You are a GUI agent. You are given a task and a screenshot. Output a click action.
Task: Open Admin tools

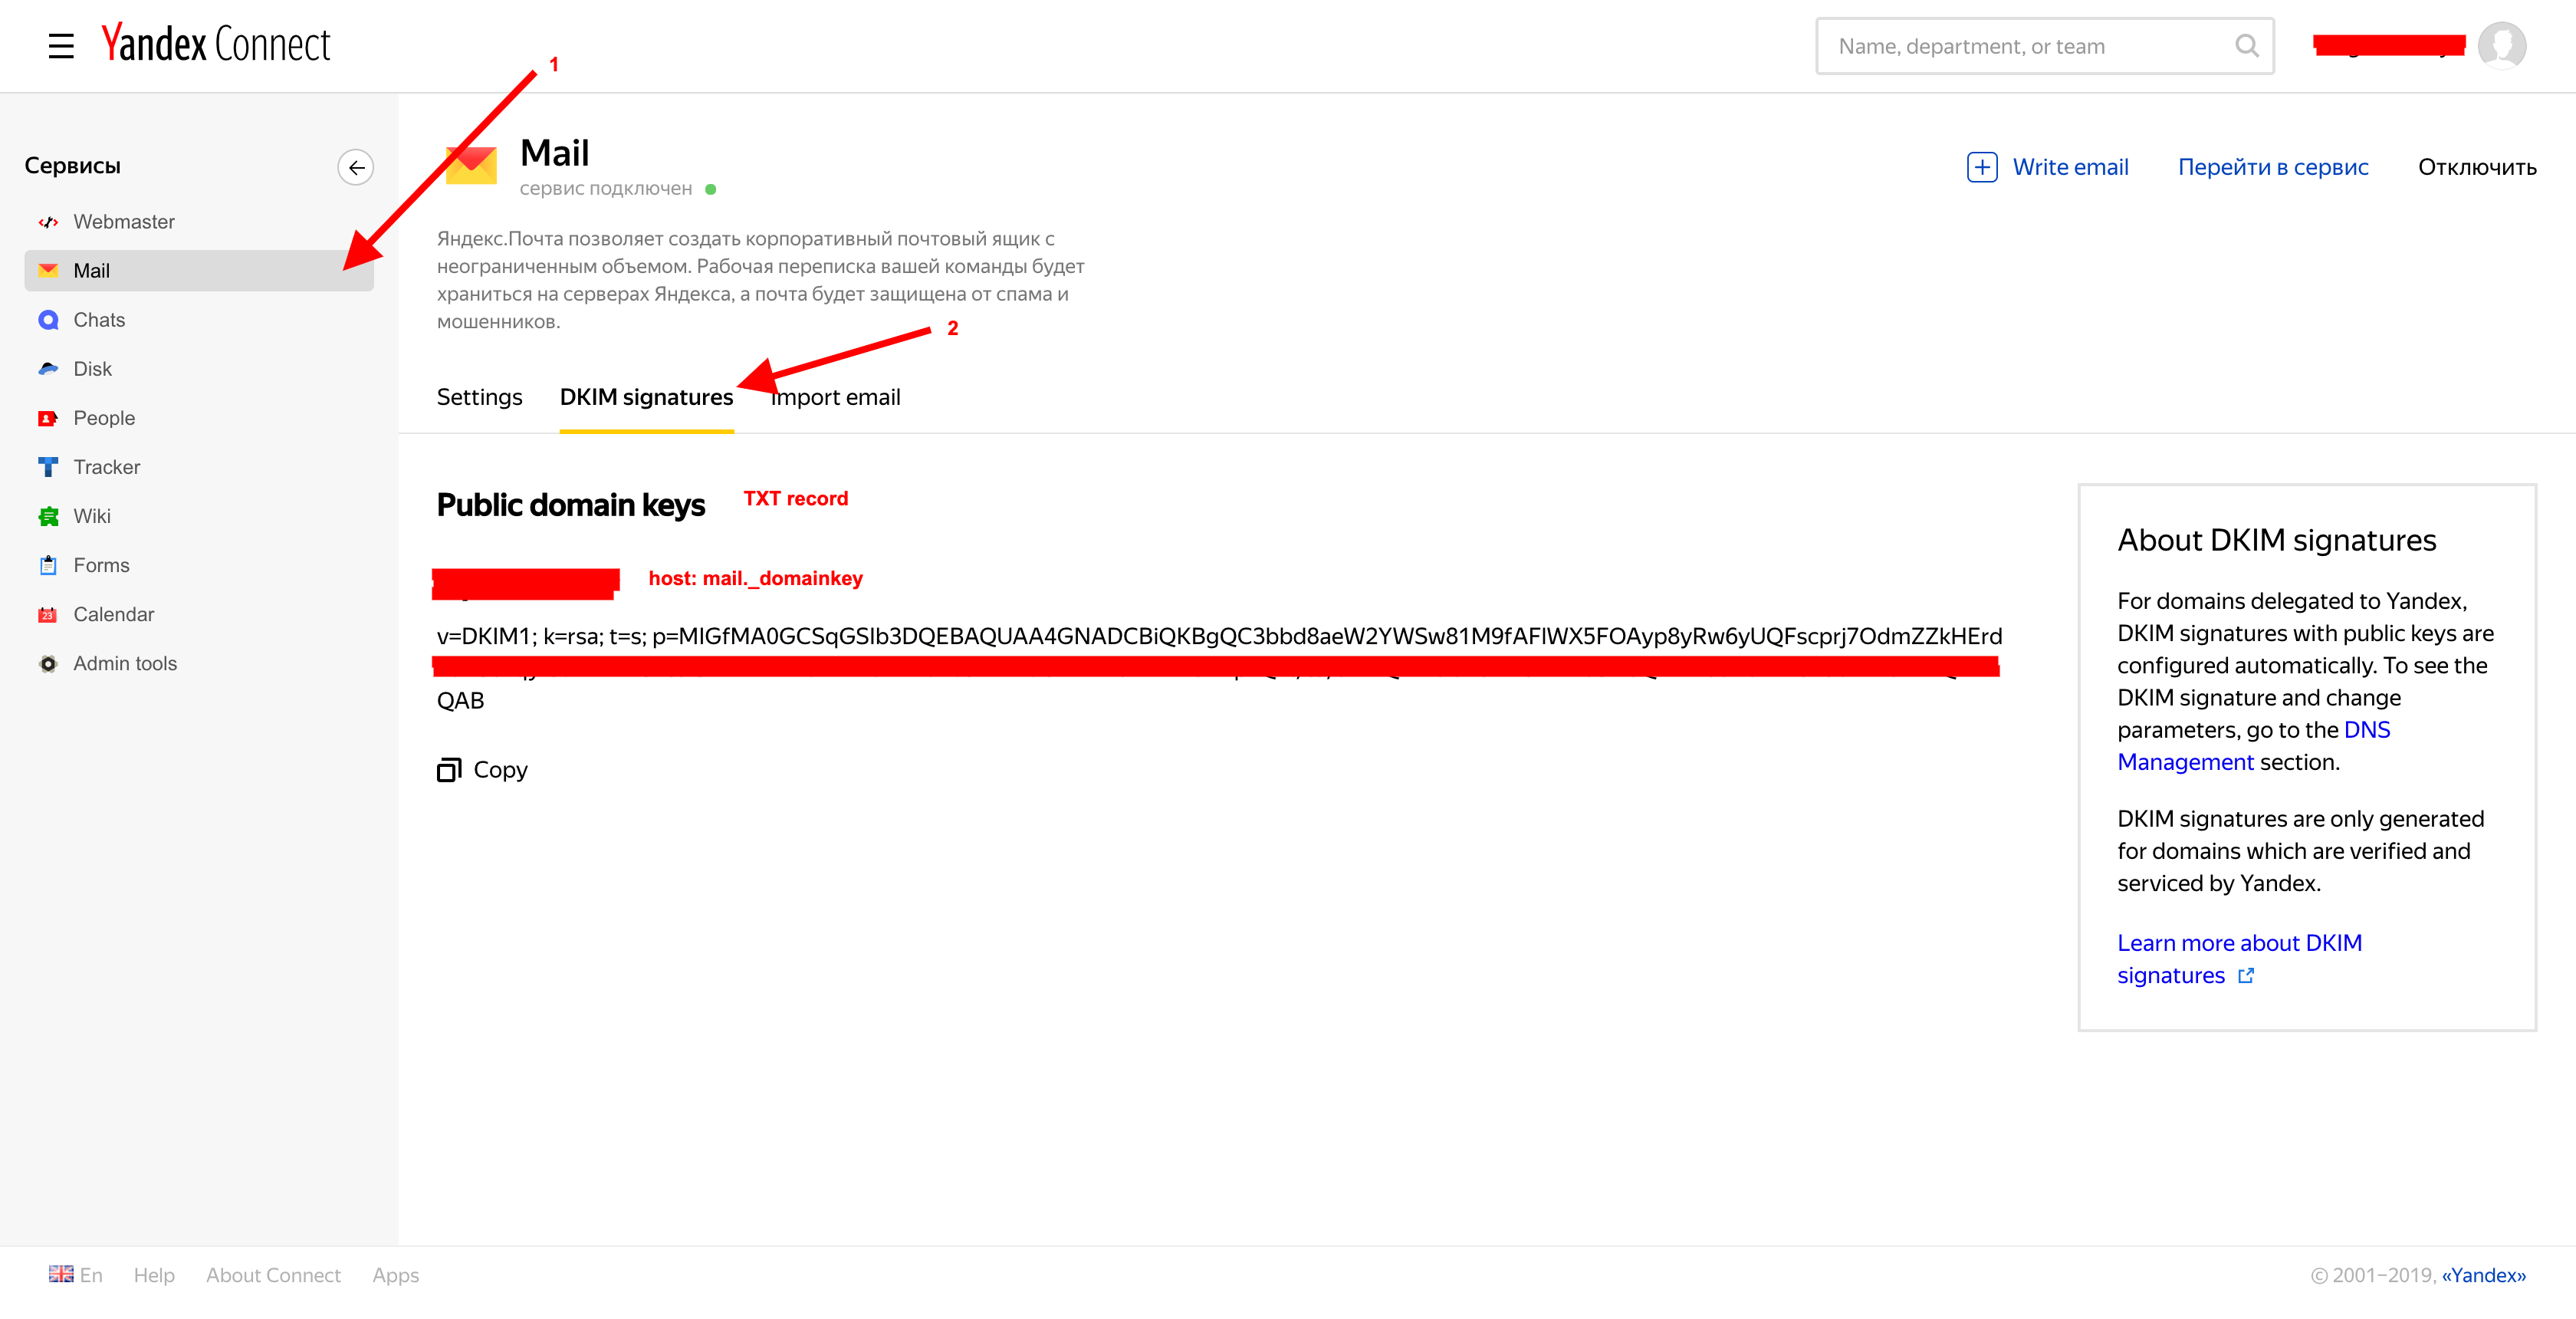pyautogui.click(x=199, y=663)
